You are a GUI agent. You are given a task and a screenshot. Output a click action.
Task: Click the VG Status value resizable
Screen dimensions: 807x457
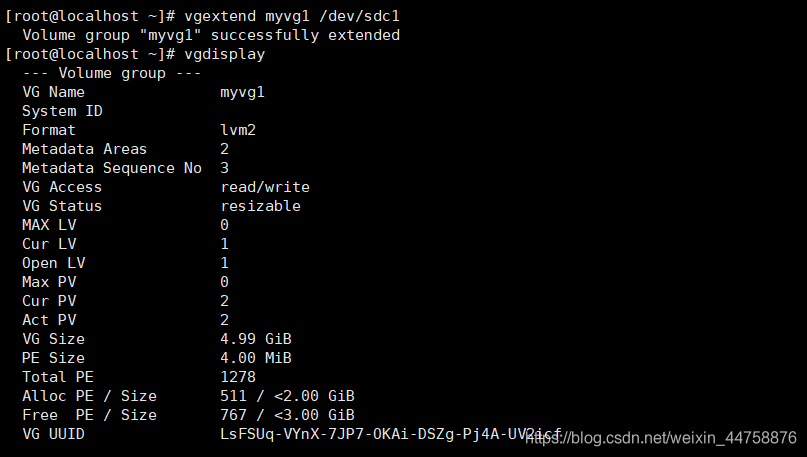(x=260, y=206)
